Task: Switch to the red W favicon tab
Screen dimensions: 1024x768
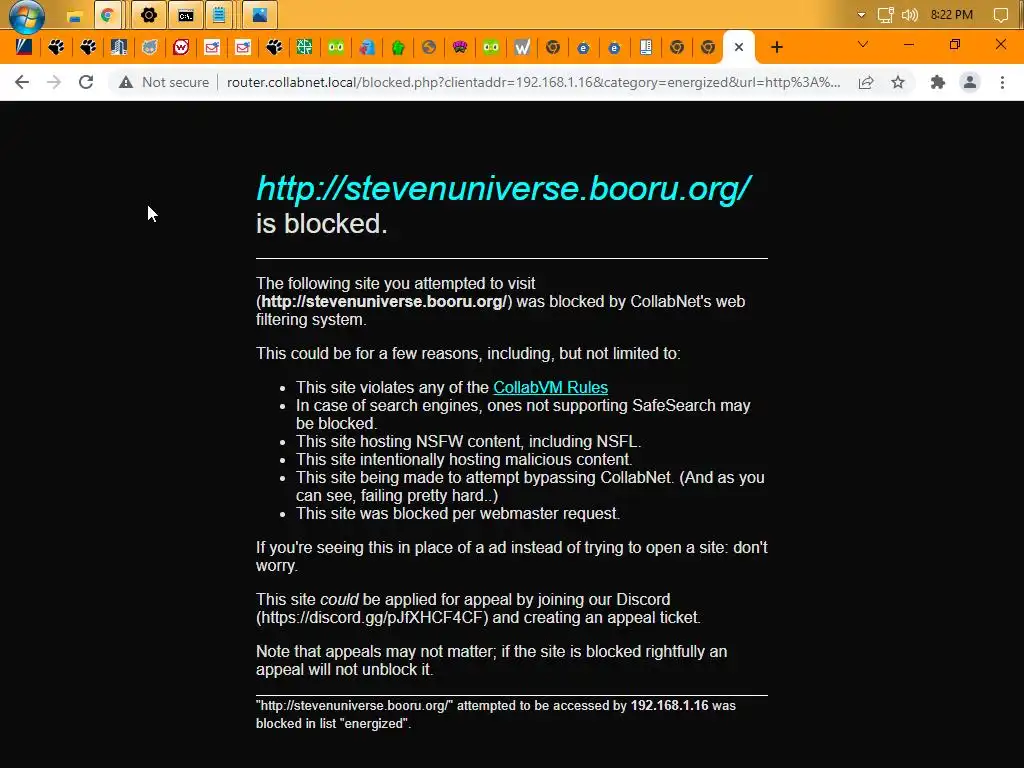Action: 181,47
